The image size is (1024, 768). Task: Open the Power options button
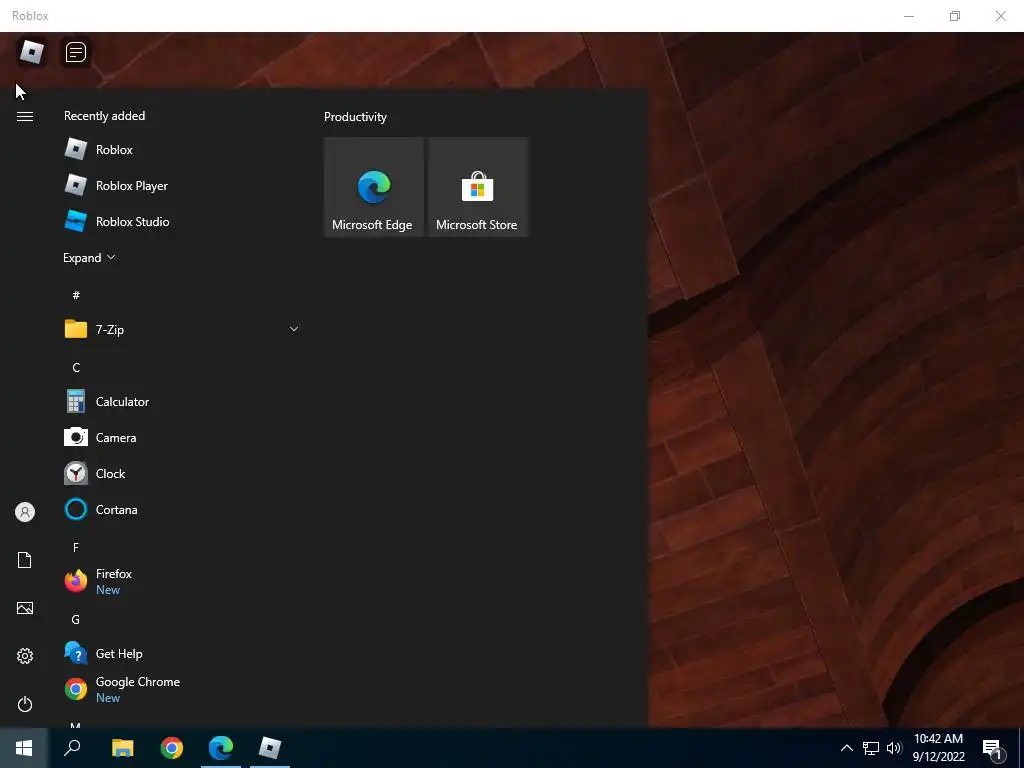[x=25, y=704]
